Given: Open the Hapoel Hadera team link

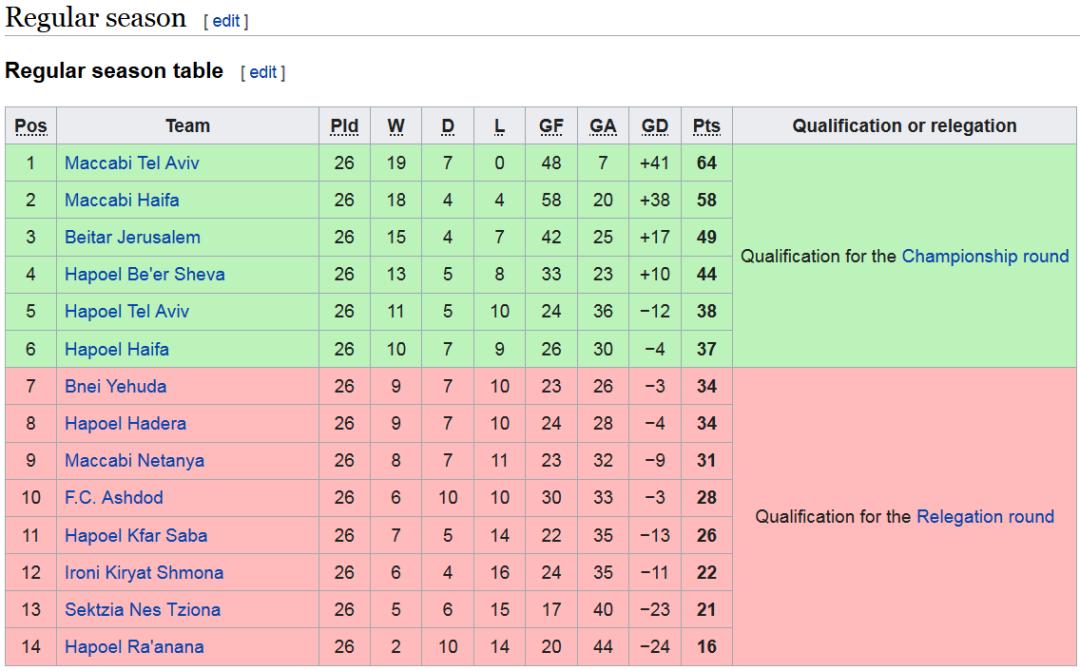Looking at the screenshot, I should point(125,424).
